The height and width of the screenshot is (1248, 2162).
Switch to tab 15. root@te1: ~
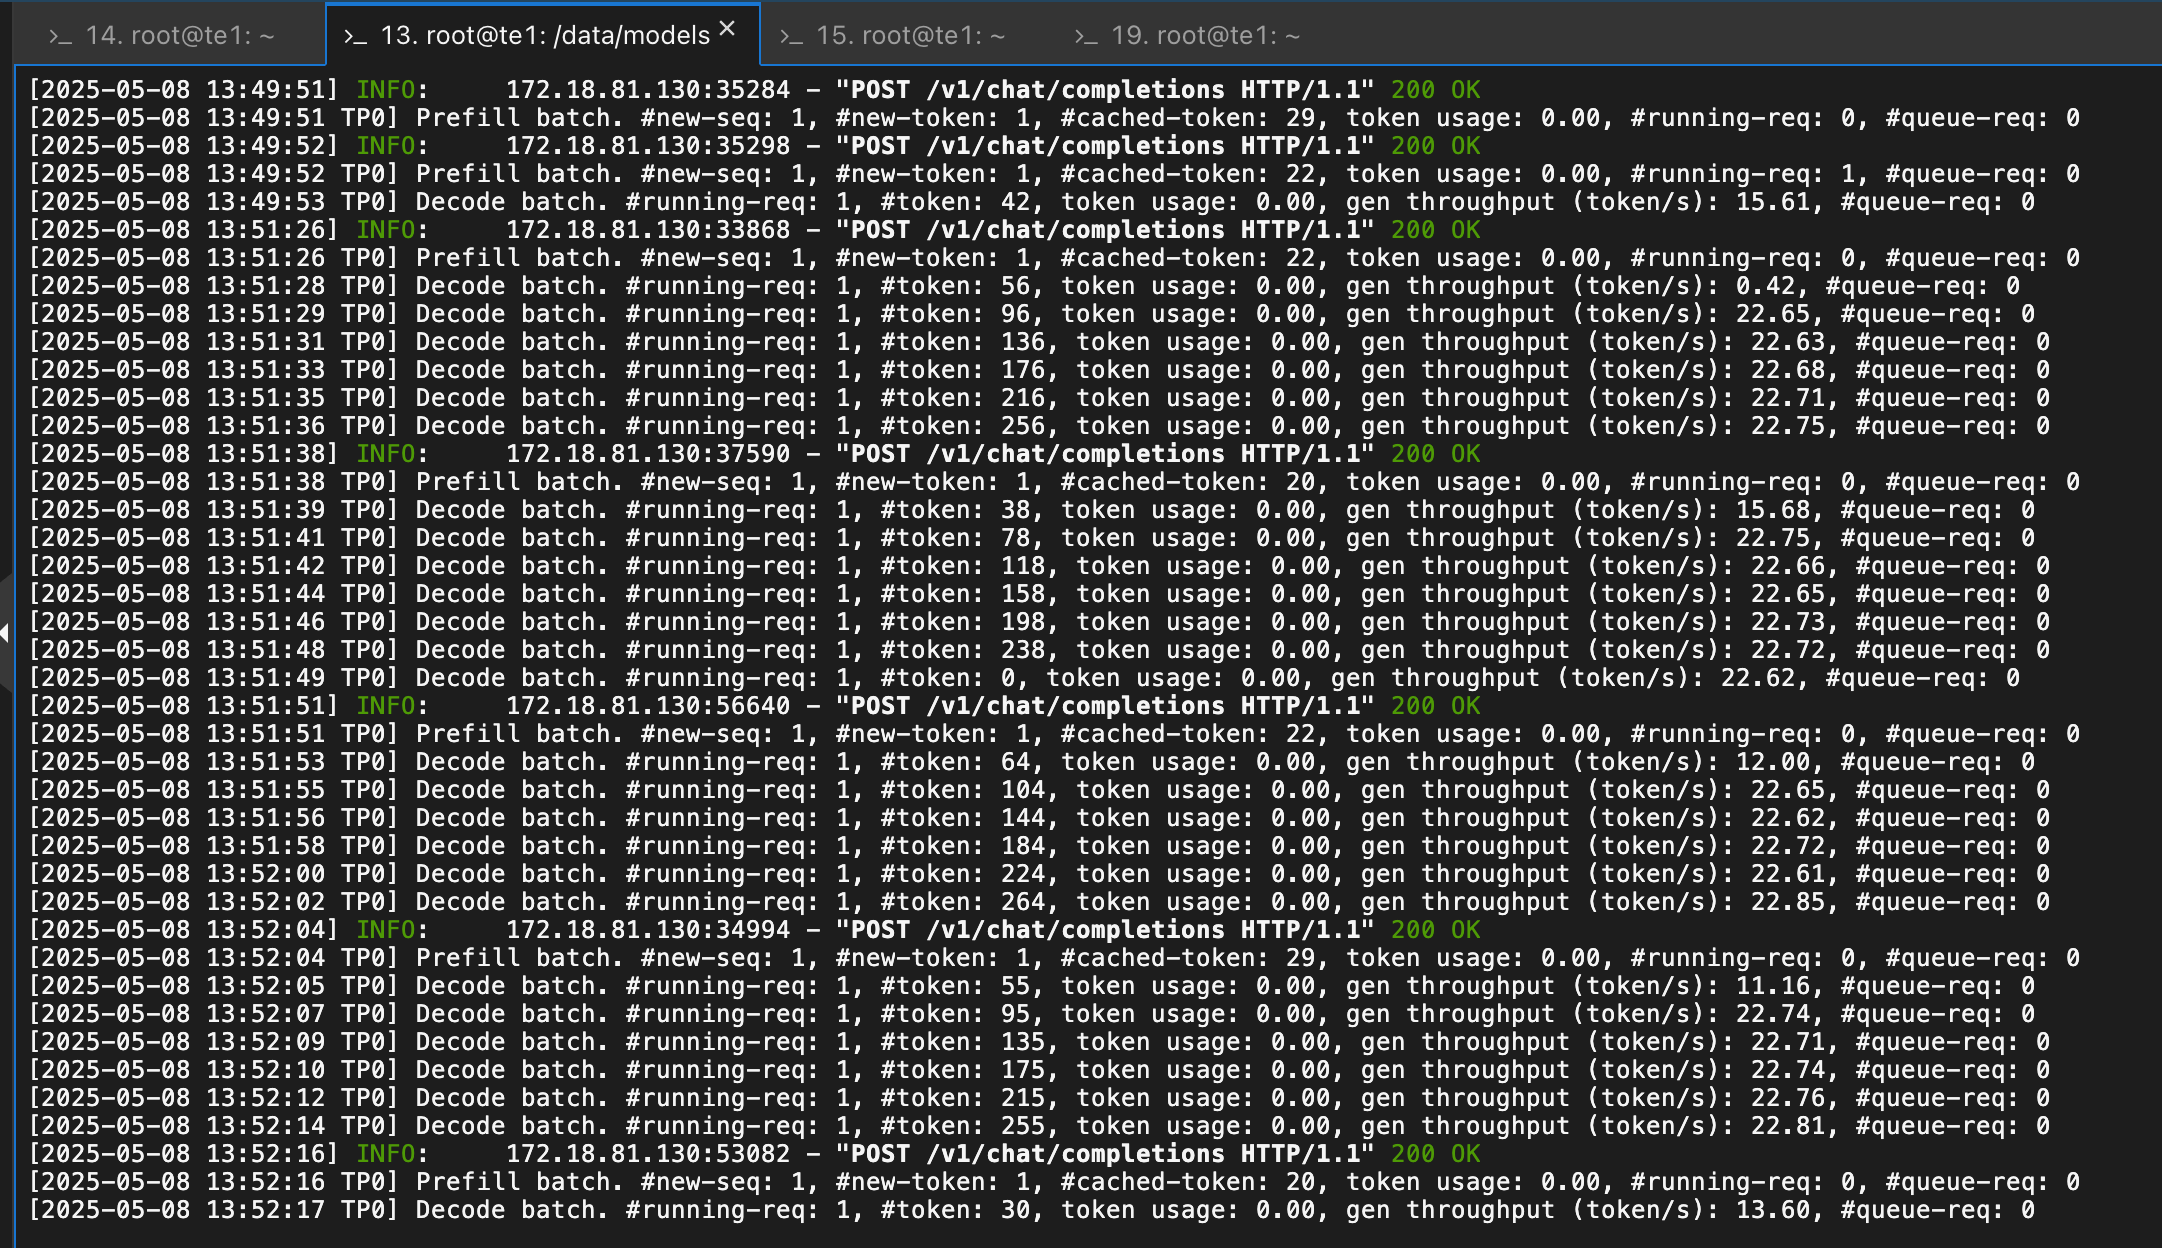[x=910, y=36]
